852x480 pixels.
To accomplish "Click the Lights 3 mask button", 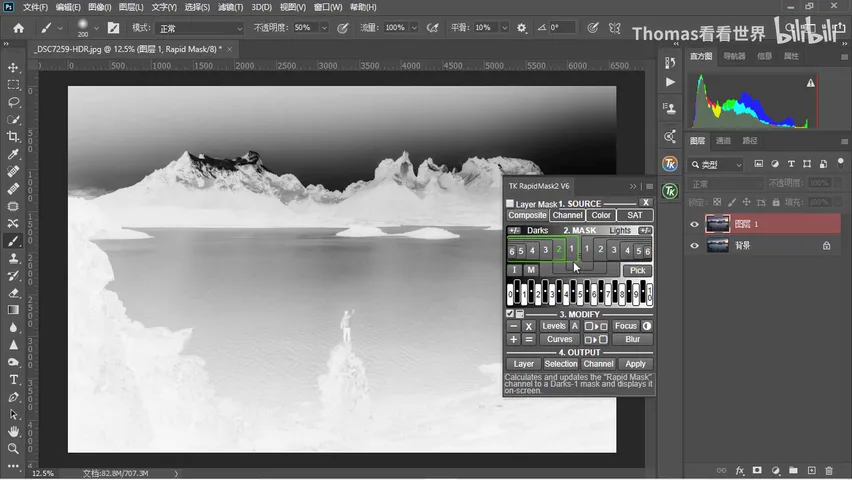I will click(x=614, y=250).
